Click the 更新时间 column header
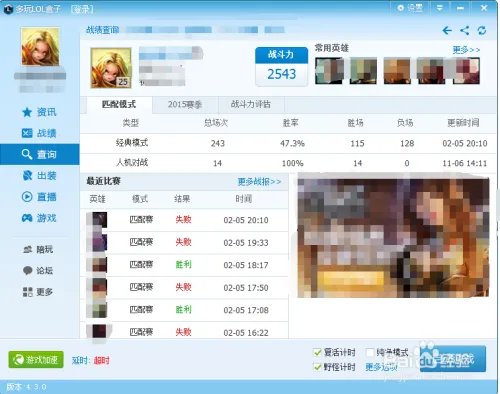 point(463,123)
